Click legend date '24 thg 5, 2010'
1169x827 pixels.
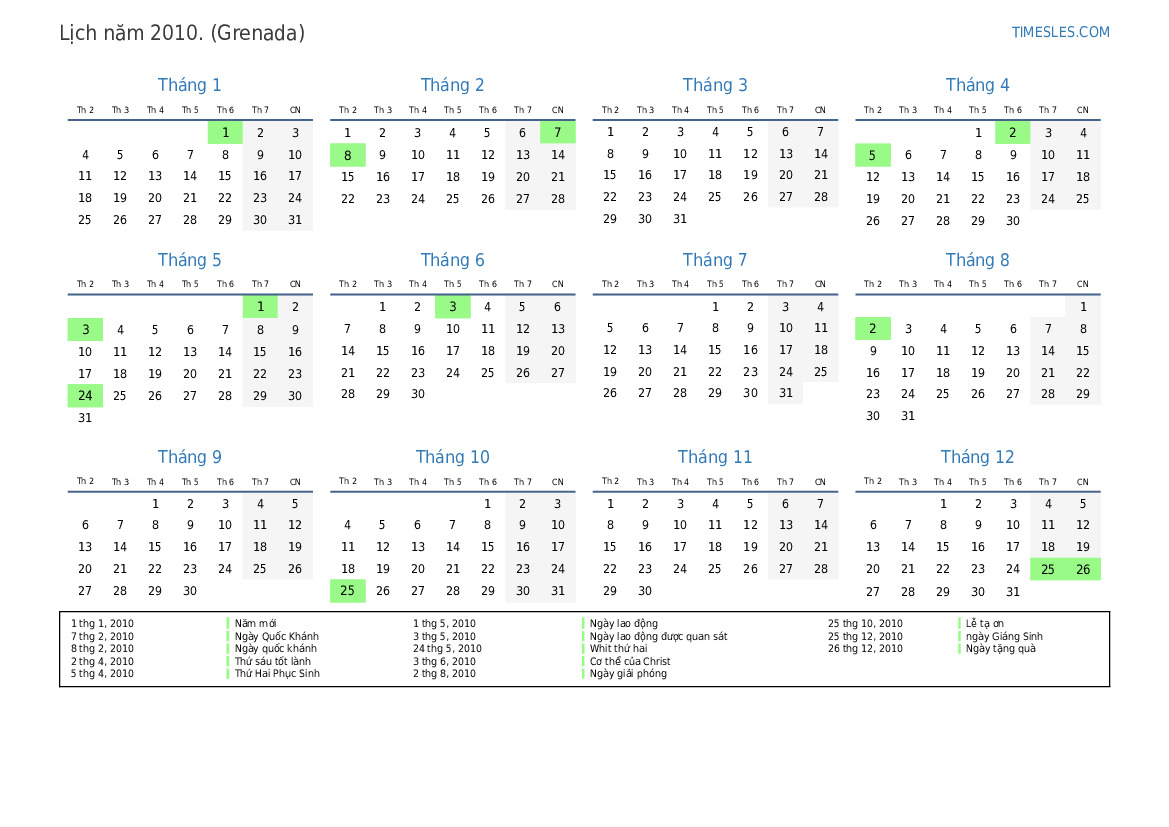(x=447, y=649)
